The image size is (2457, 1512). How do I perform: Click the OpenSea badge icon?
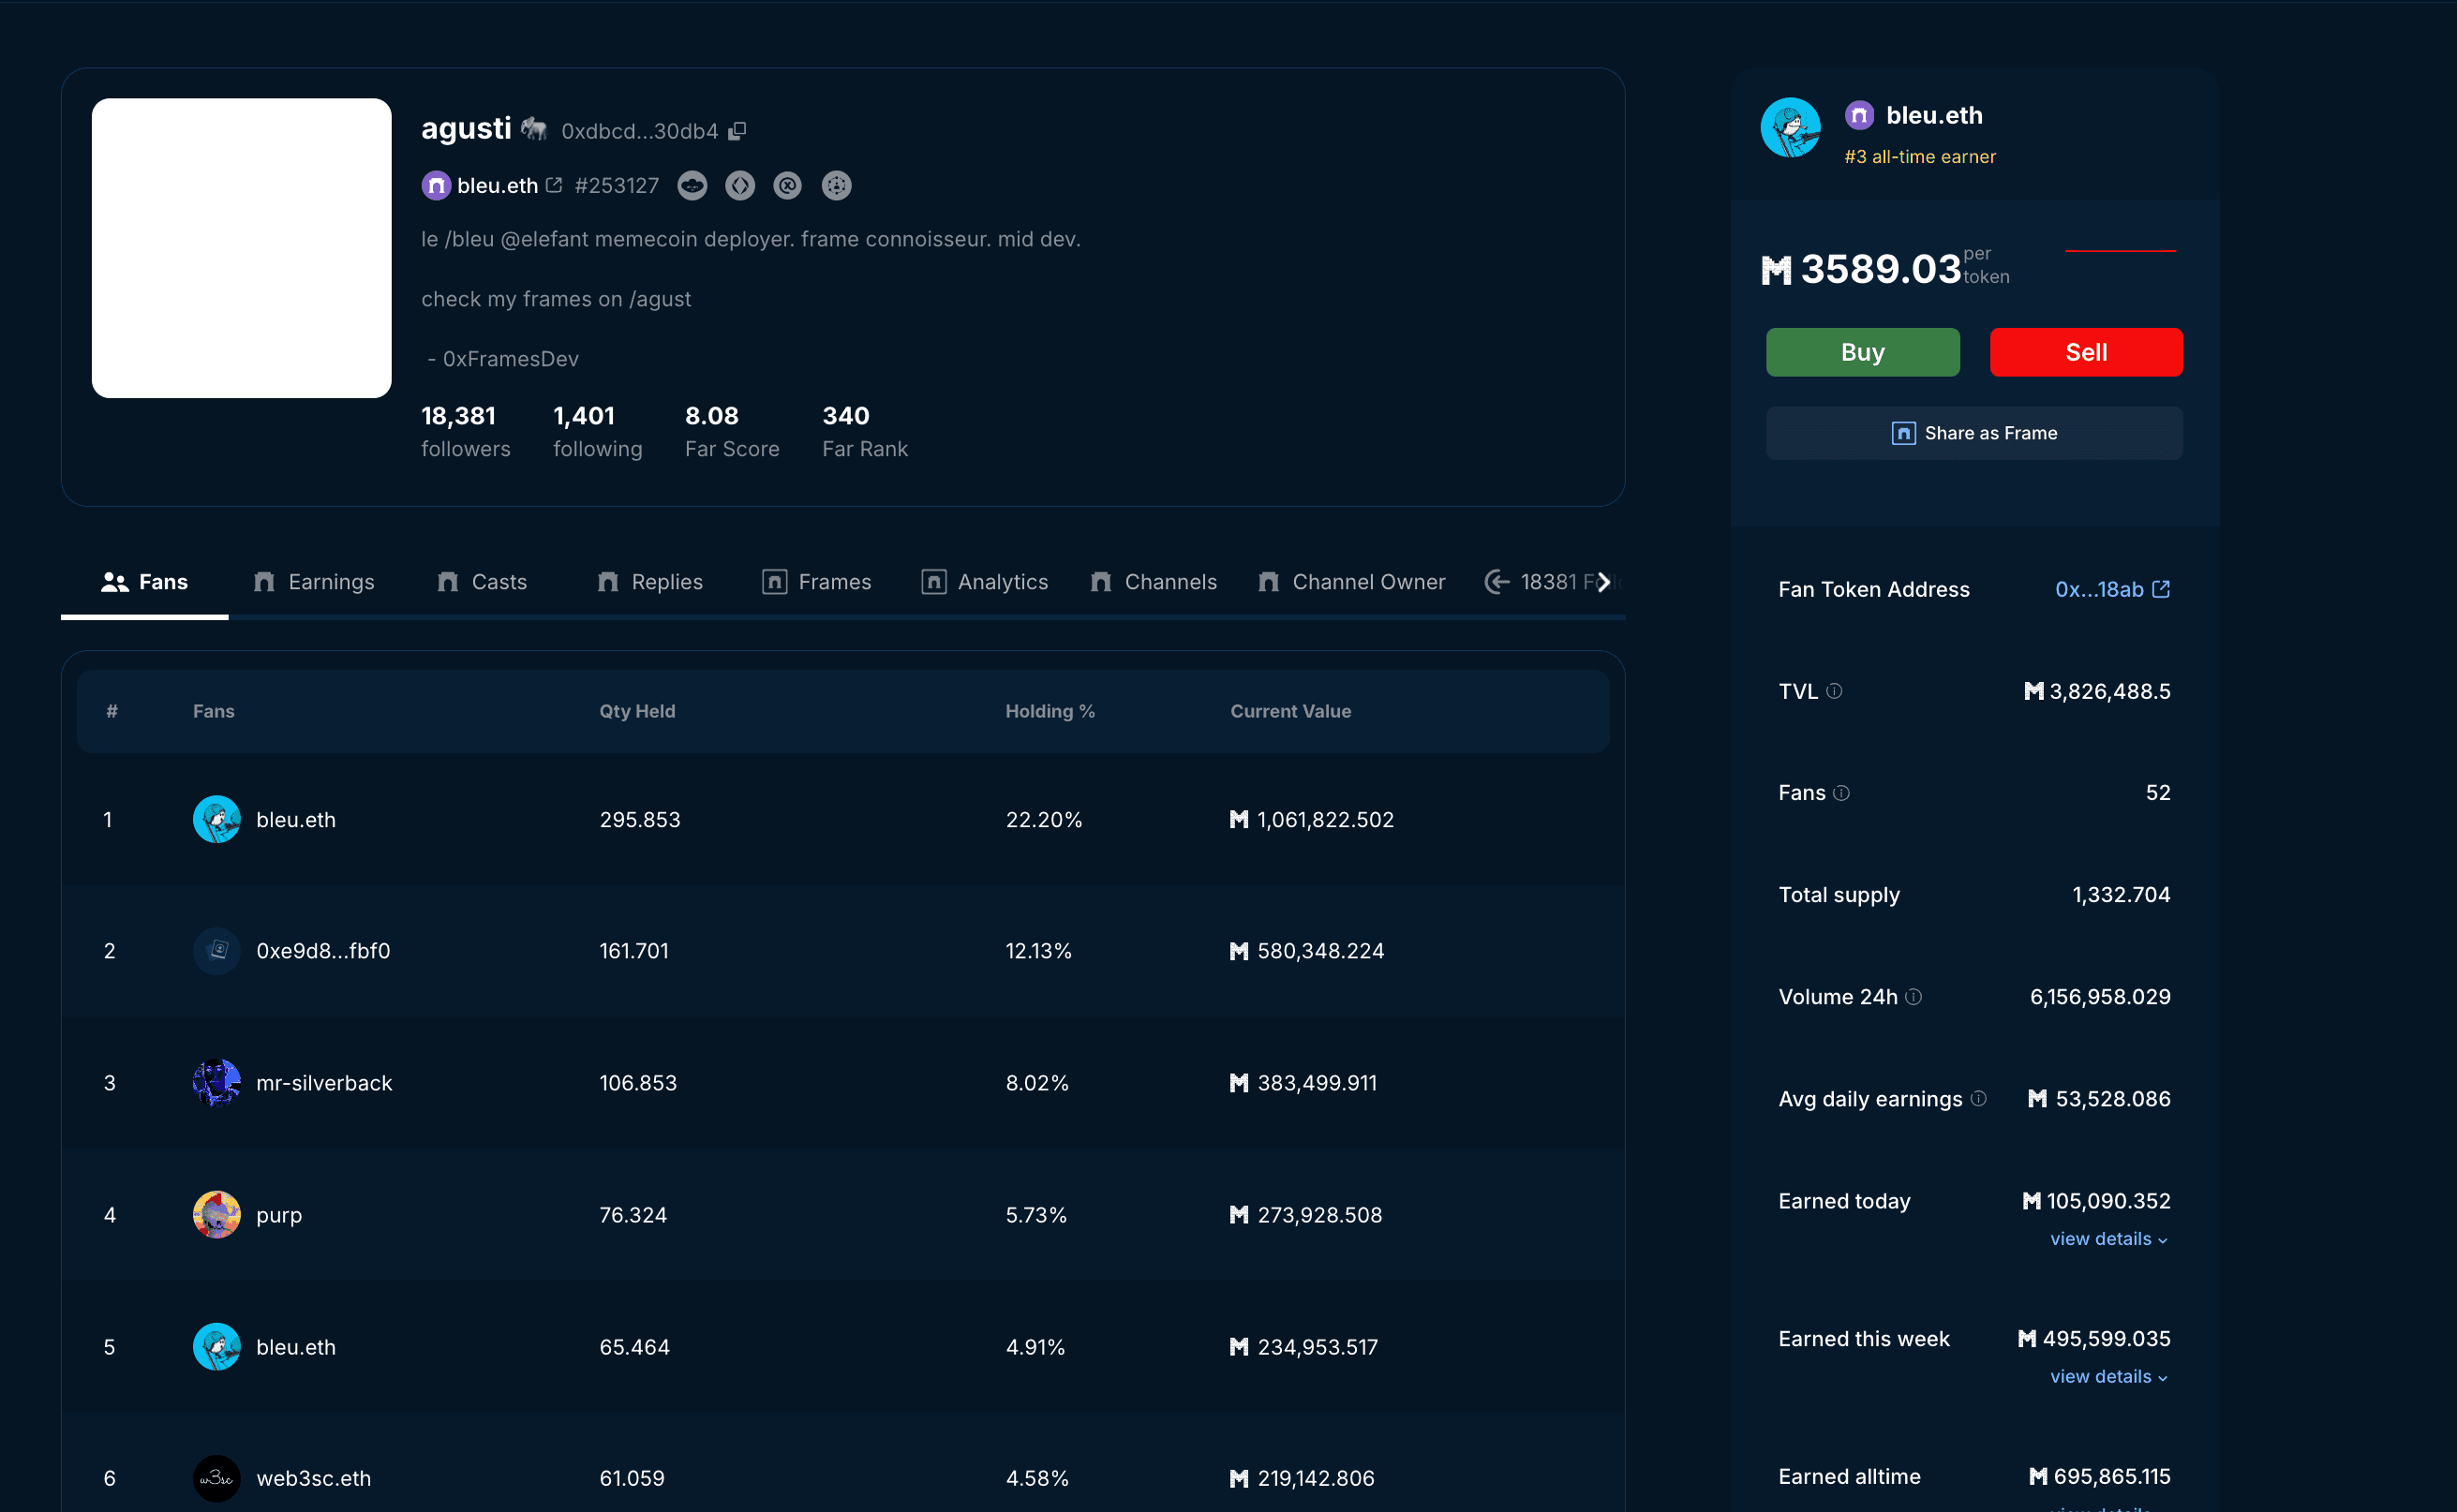(692, 185)
